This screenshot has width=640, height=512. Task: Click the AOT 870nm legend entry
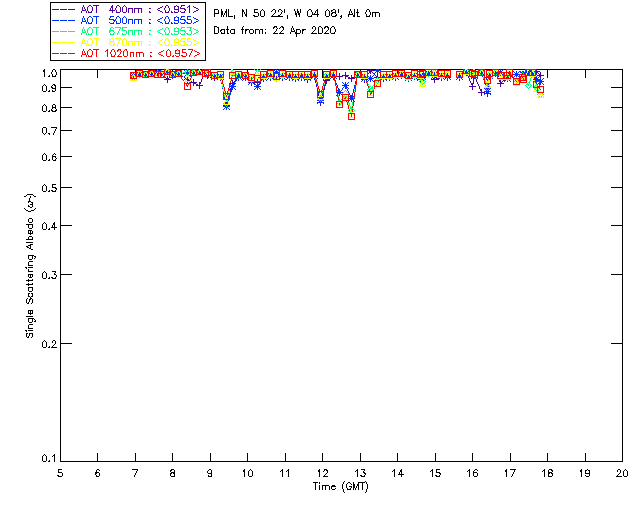(127, 42)
